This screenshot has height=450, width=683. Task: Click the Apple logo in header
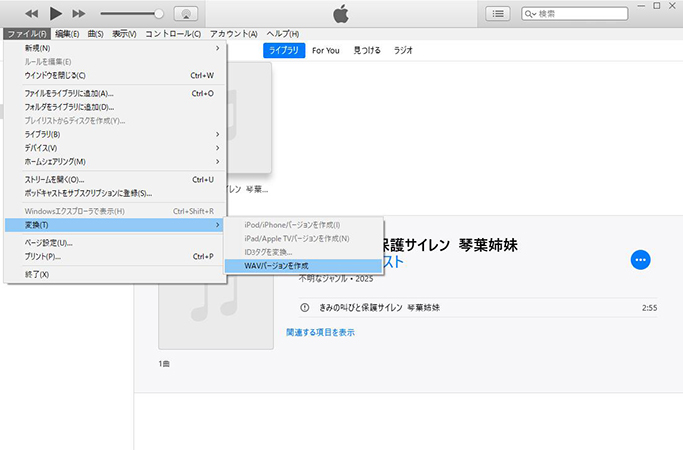pos(341,14)
